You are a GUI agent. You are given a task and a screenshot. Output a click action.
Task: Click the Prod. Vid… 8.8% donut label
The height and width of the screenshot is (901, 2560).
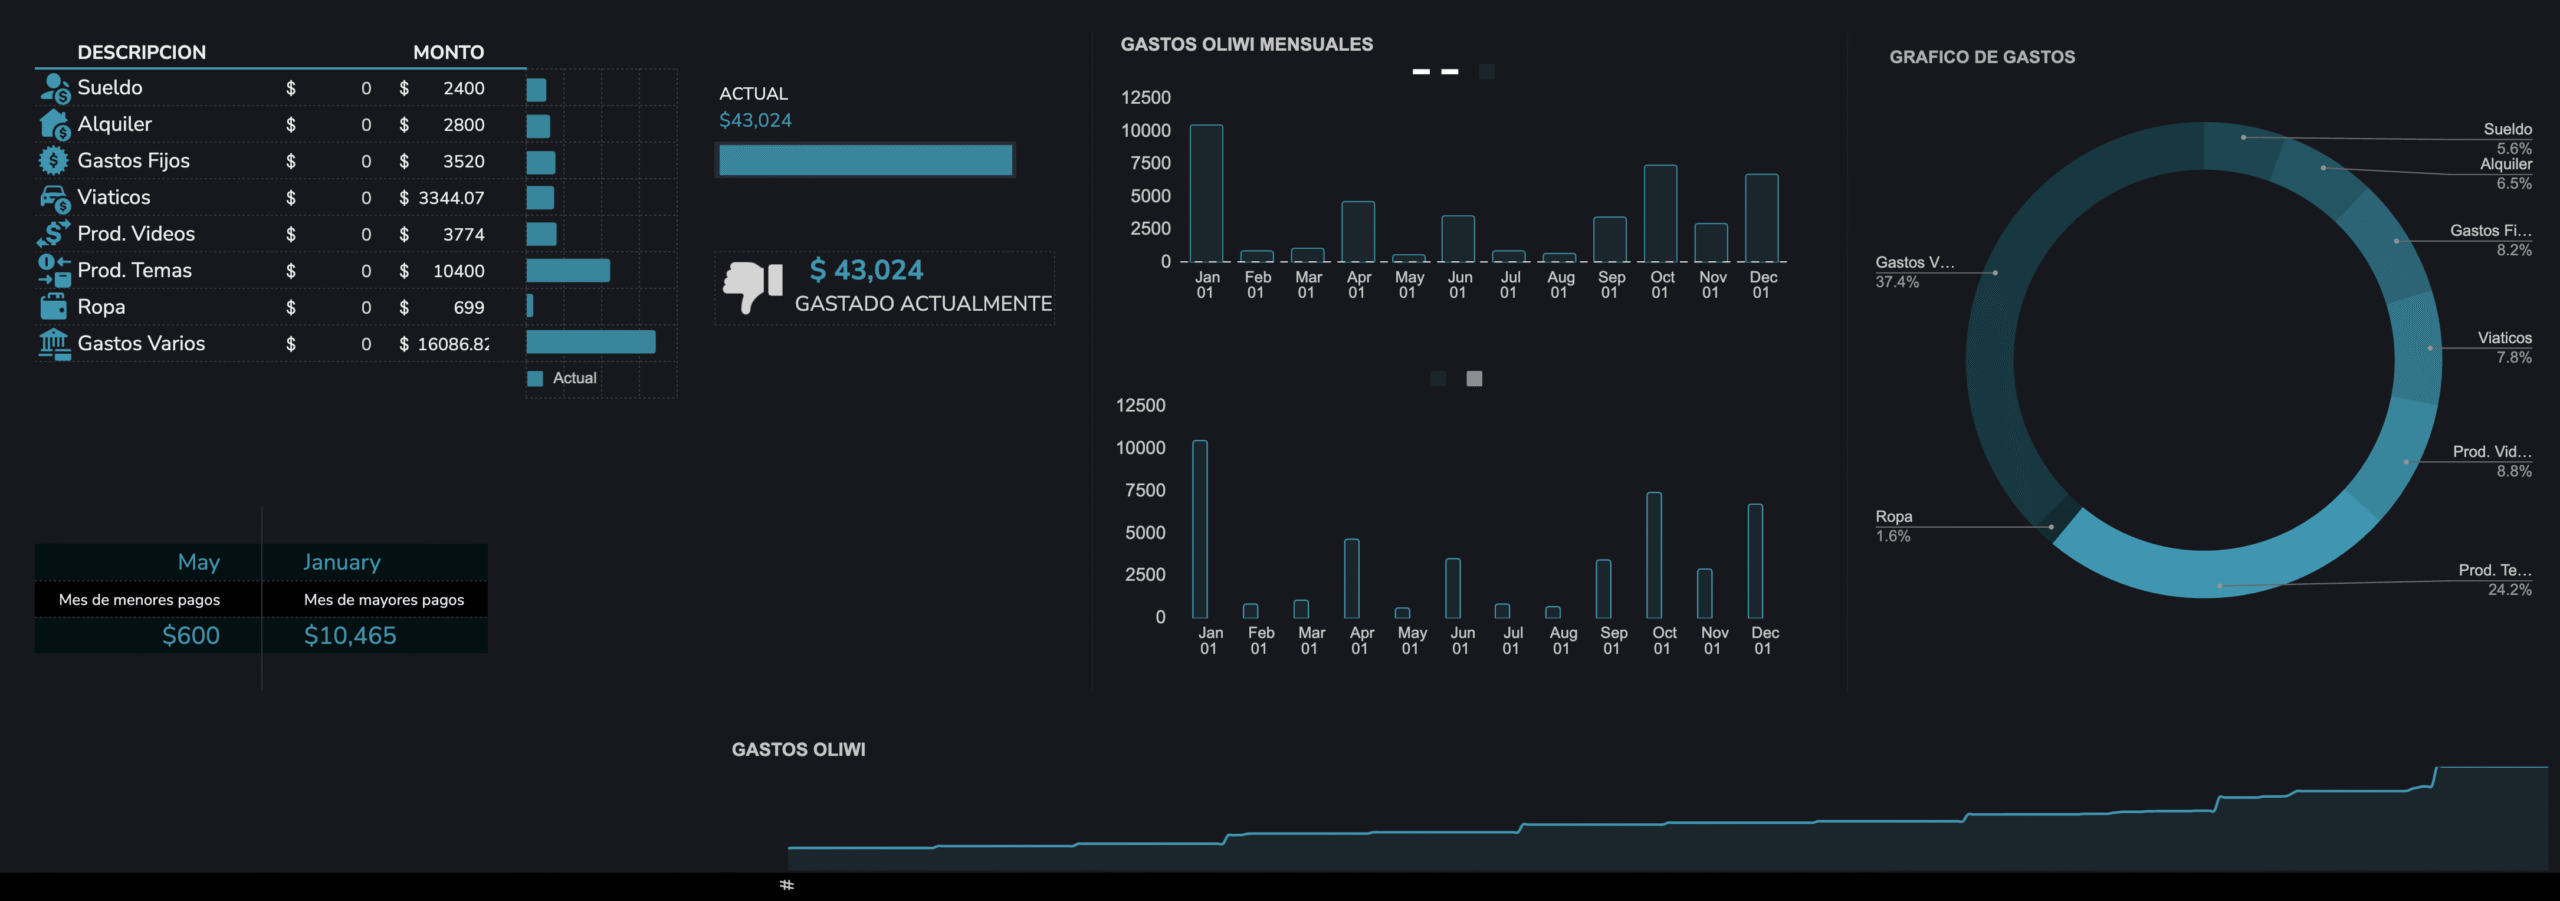point(2492,461)
